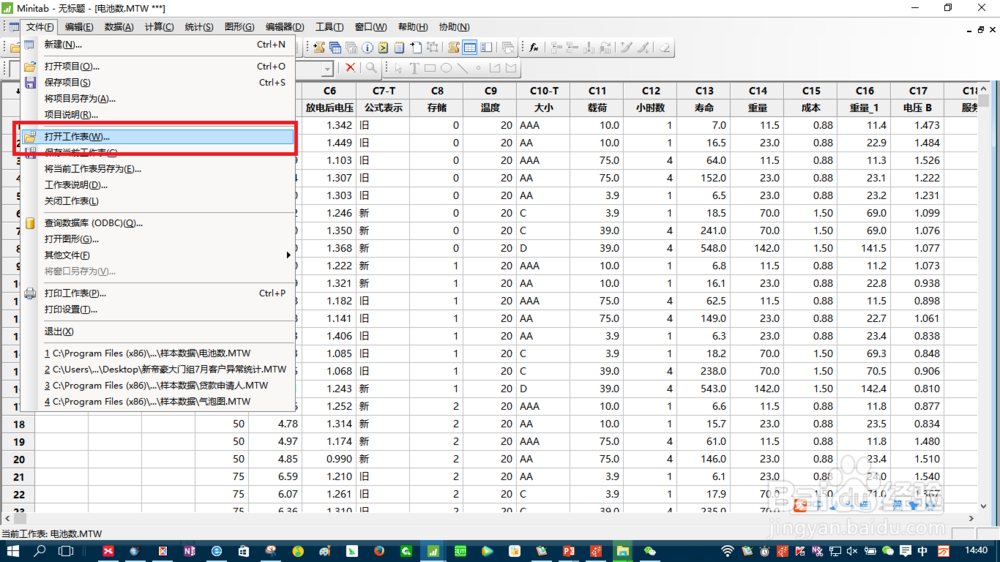Choose 新建(N)... from File menu
Screen dimensions: 1000x562
click(x=158, y=45)
